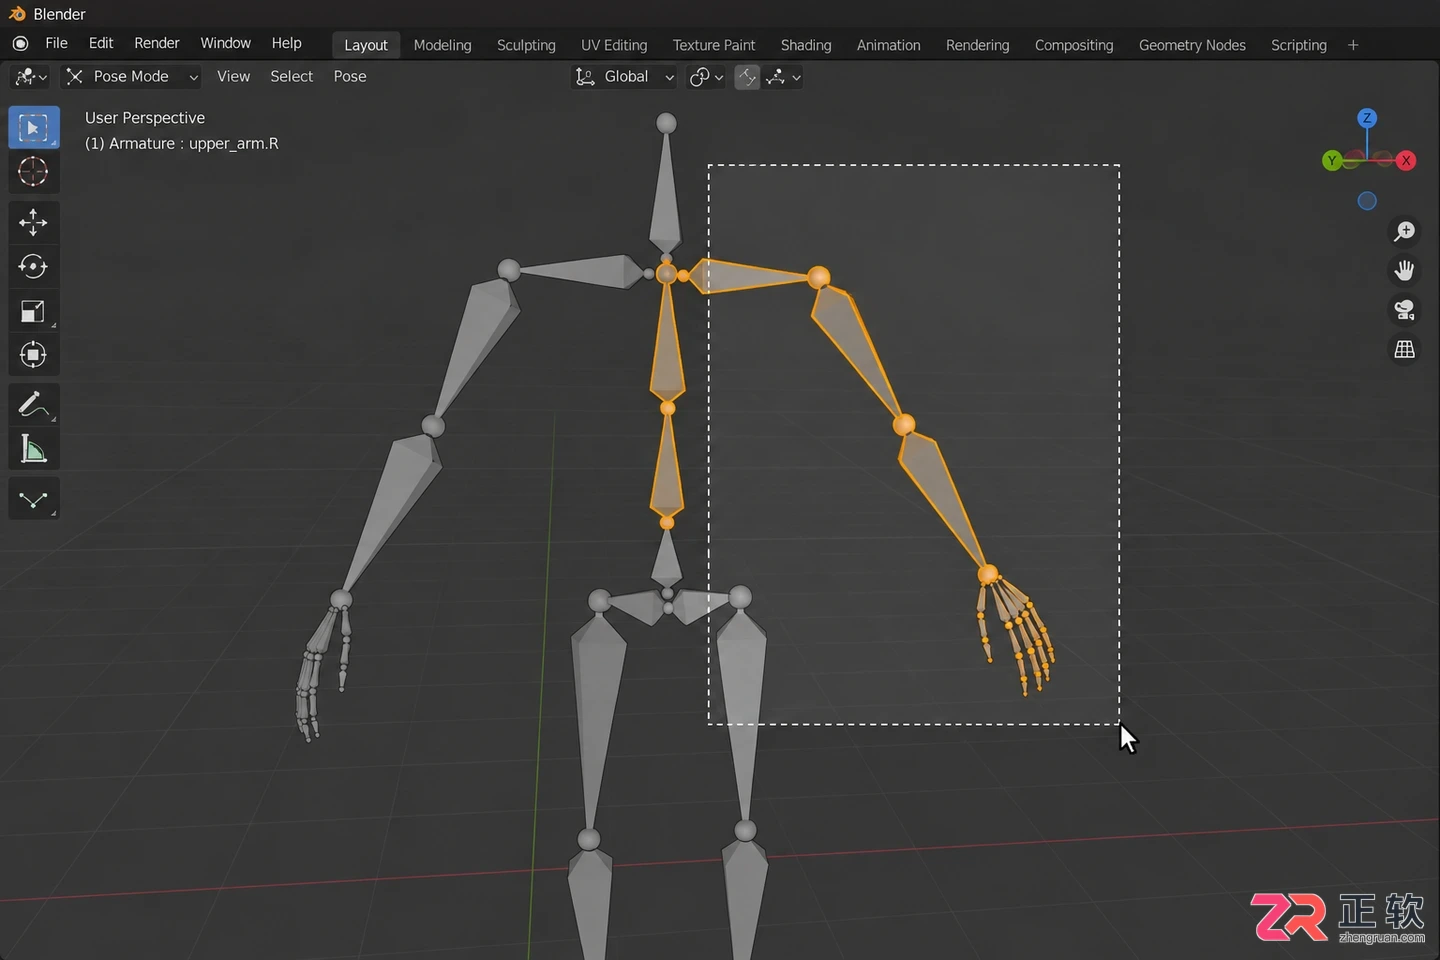This screenshot has height=960, width=1440.
Task: Click the blue Z axis gizmo
Action: [x=1367, y=118]
